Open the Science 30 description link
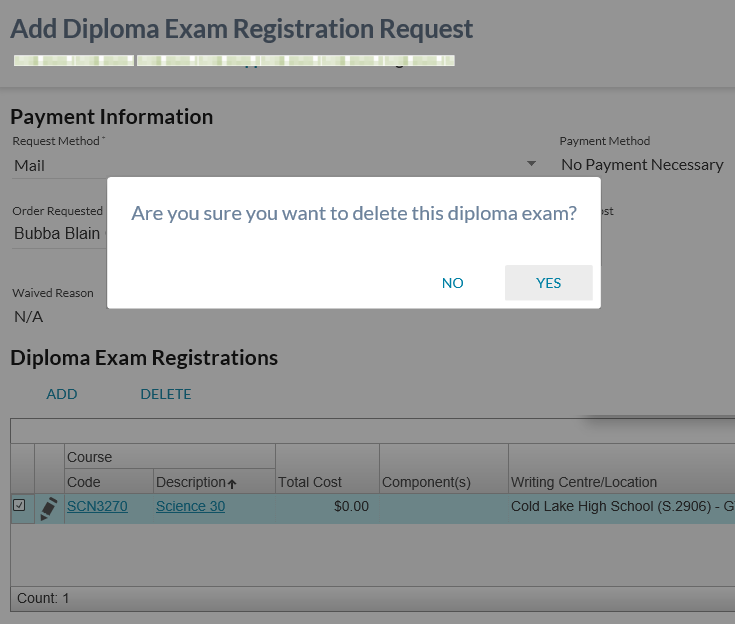Image resolution: width=735 pixels, height=624 pixels. 190,507
